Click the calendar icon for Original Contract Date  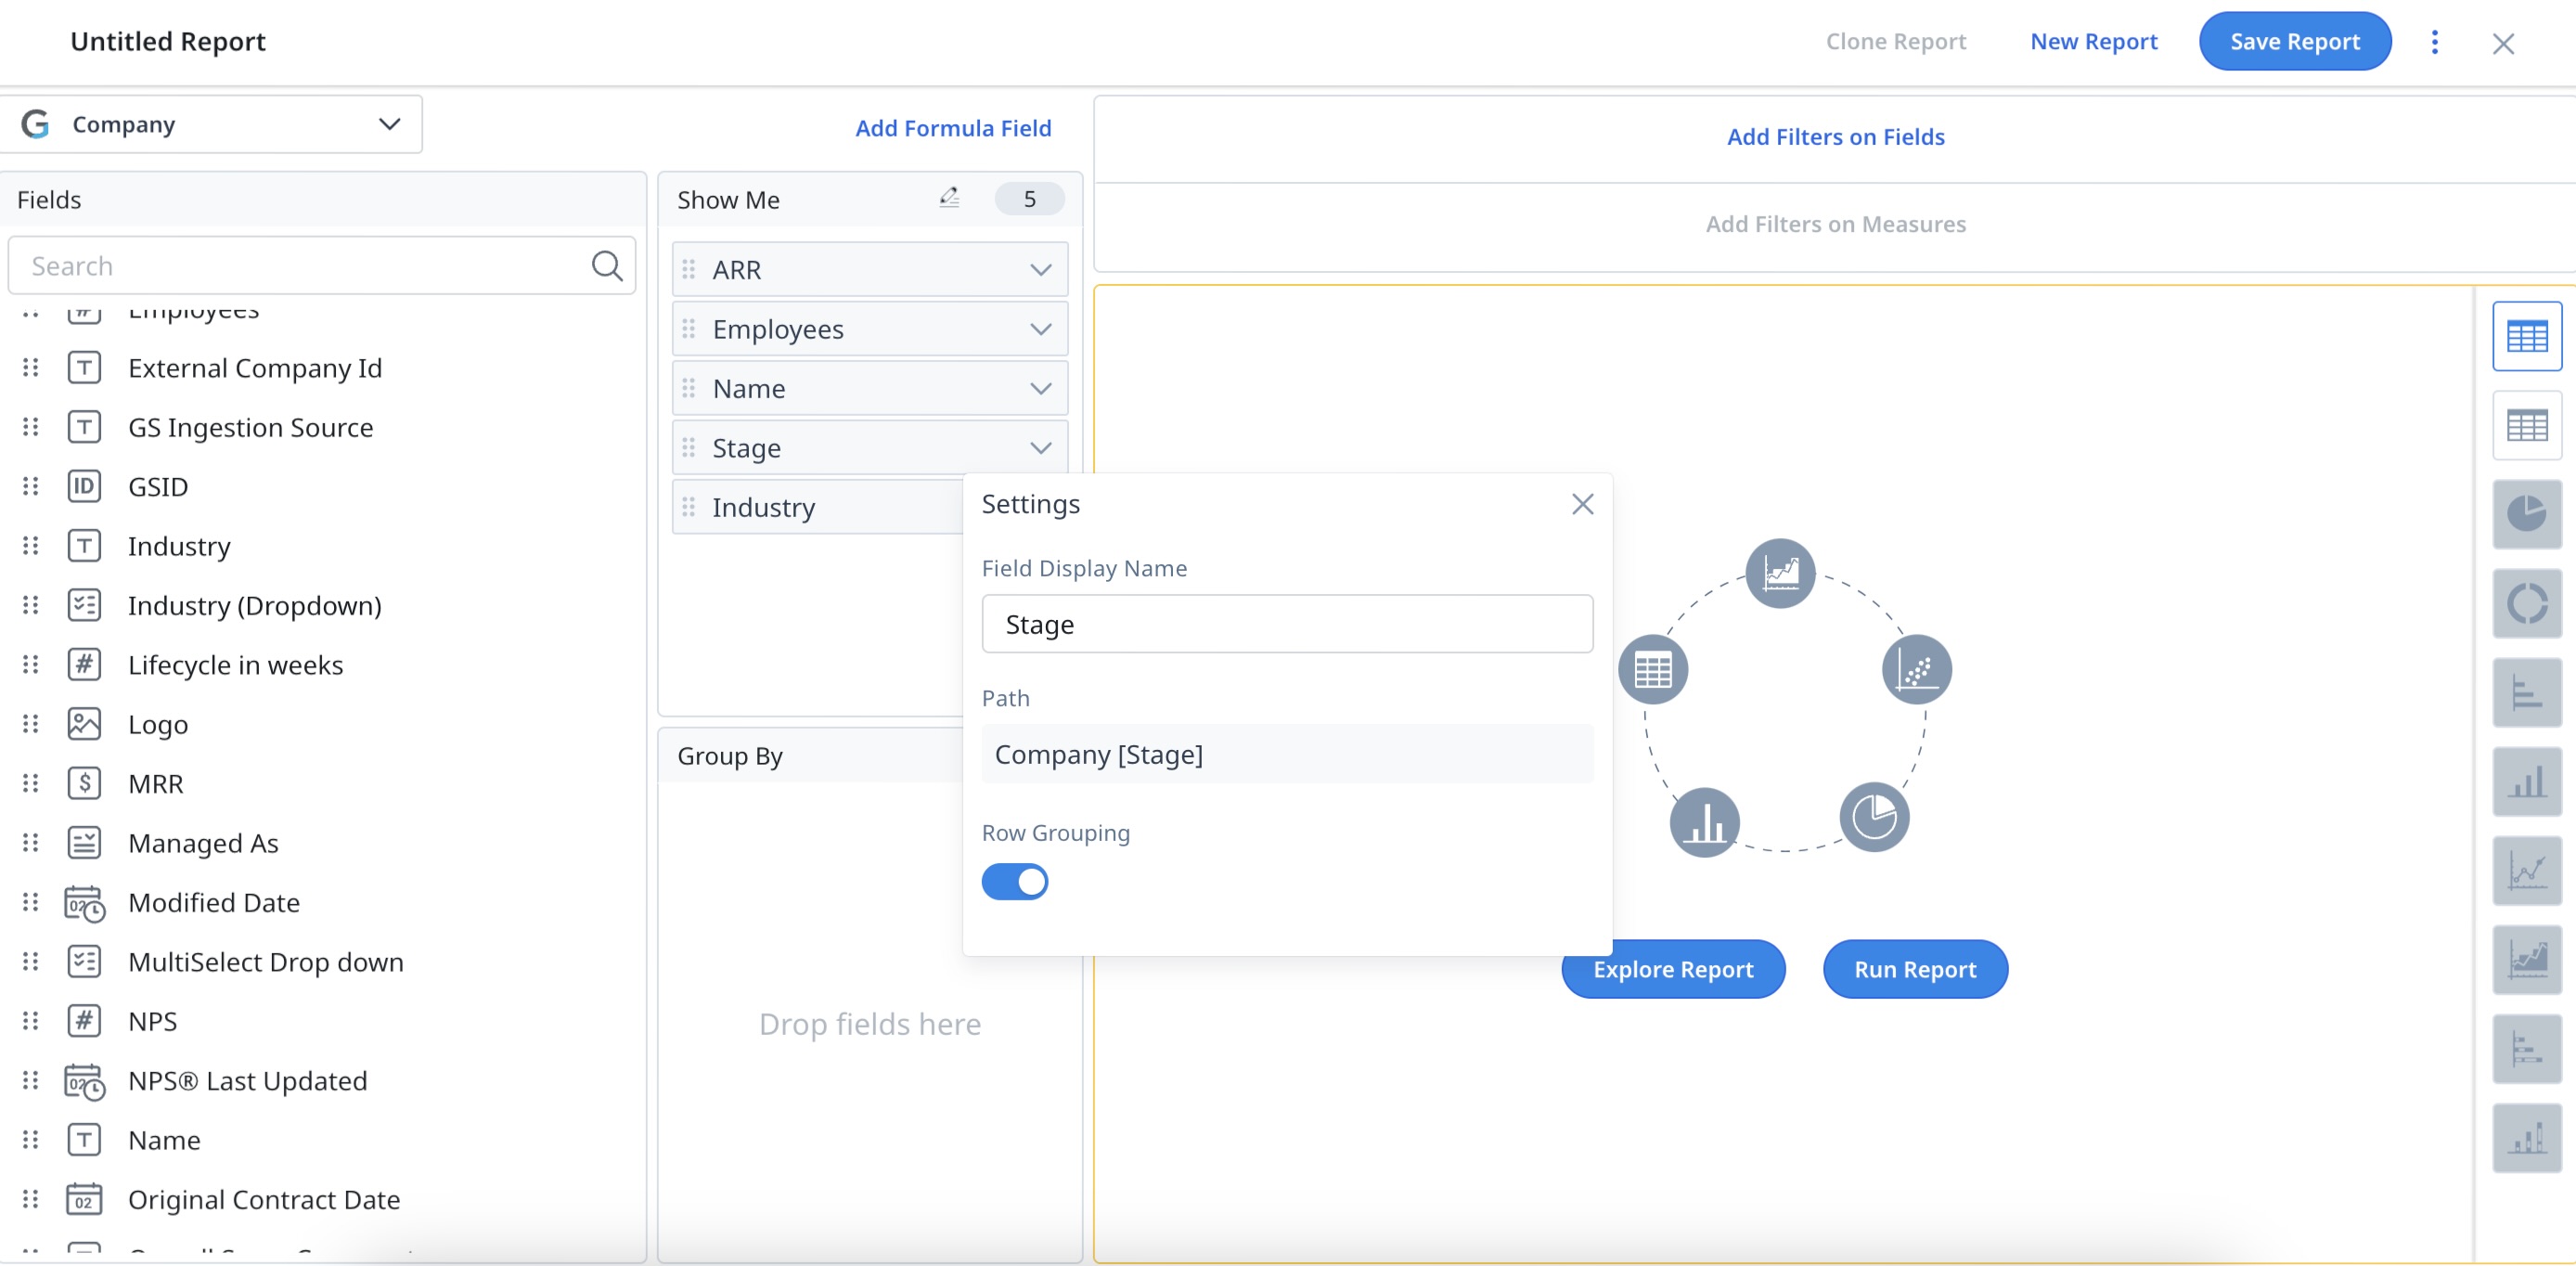tap(84, 1199)
